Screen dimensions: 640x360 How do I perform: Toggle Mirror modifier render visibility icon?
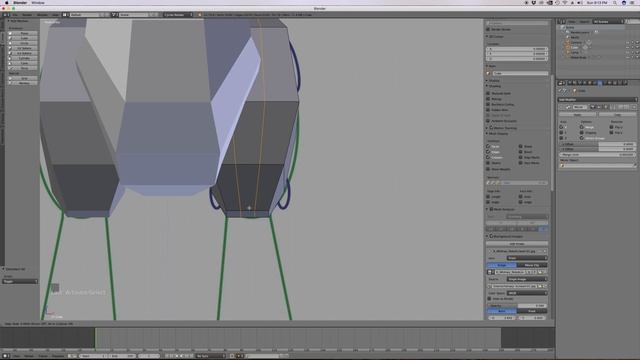[593, 107]
